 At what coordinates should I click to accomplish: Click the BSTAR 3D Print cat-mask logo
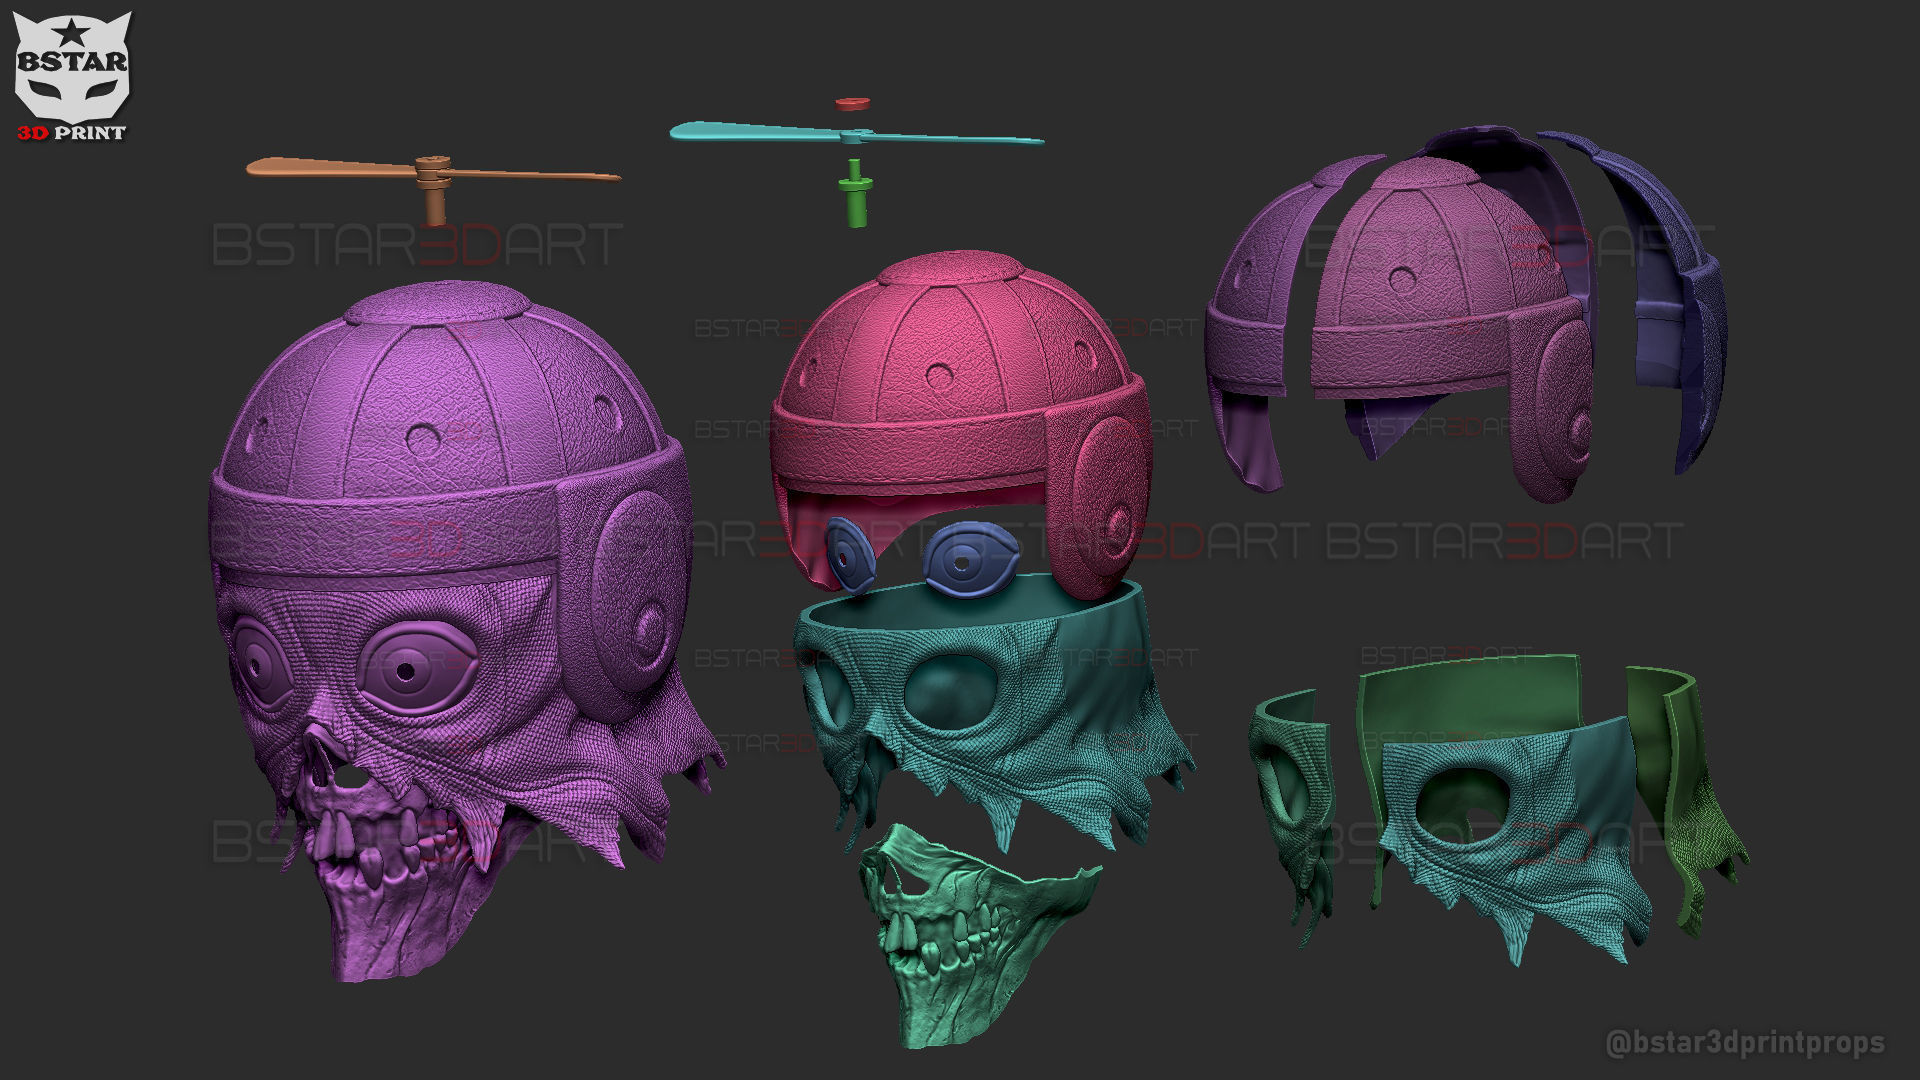[x=72, y=76]
